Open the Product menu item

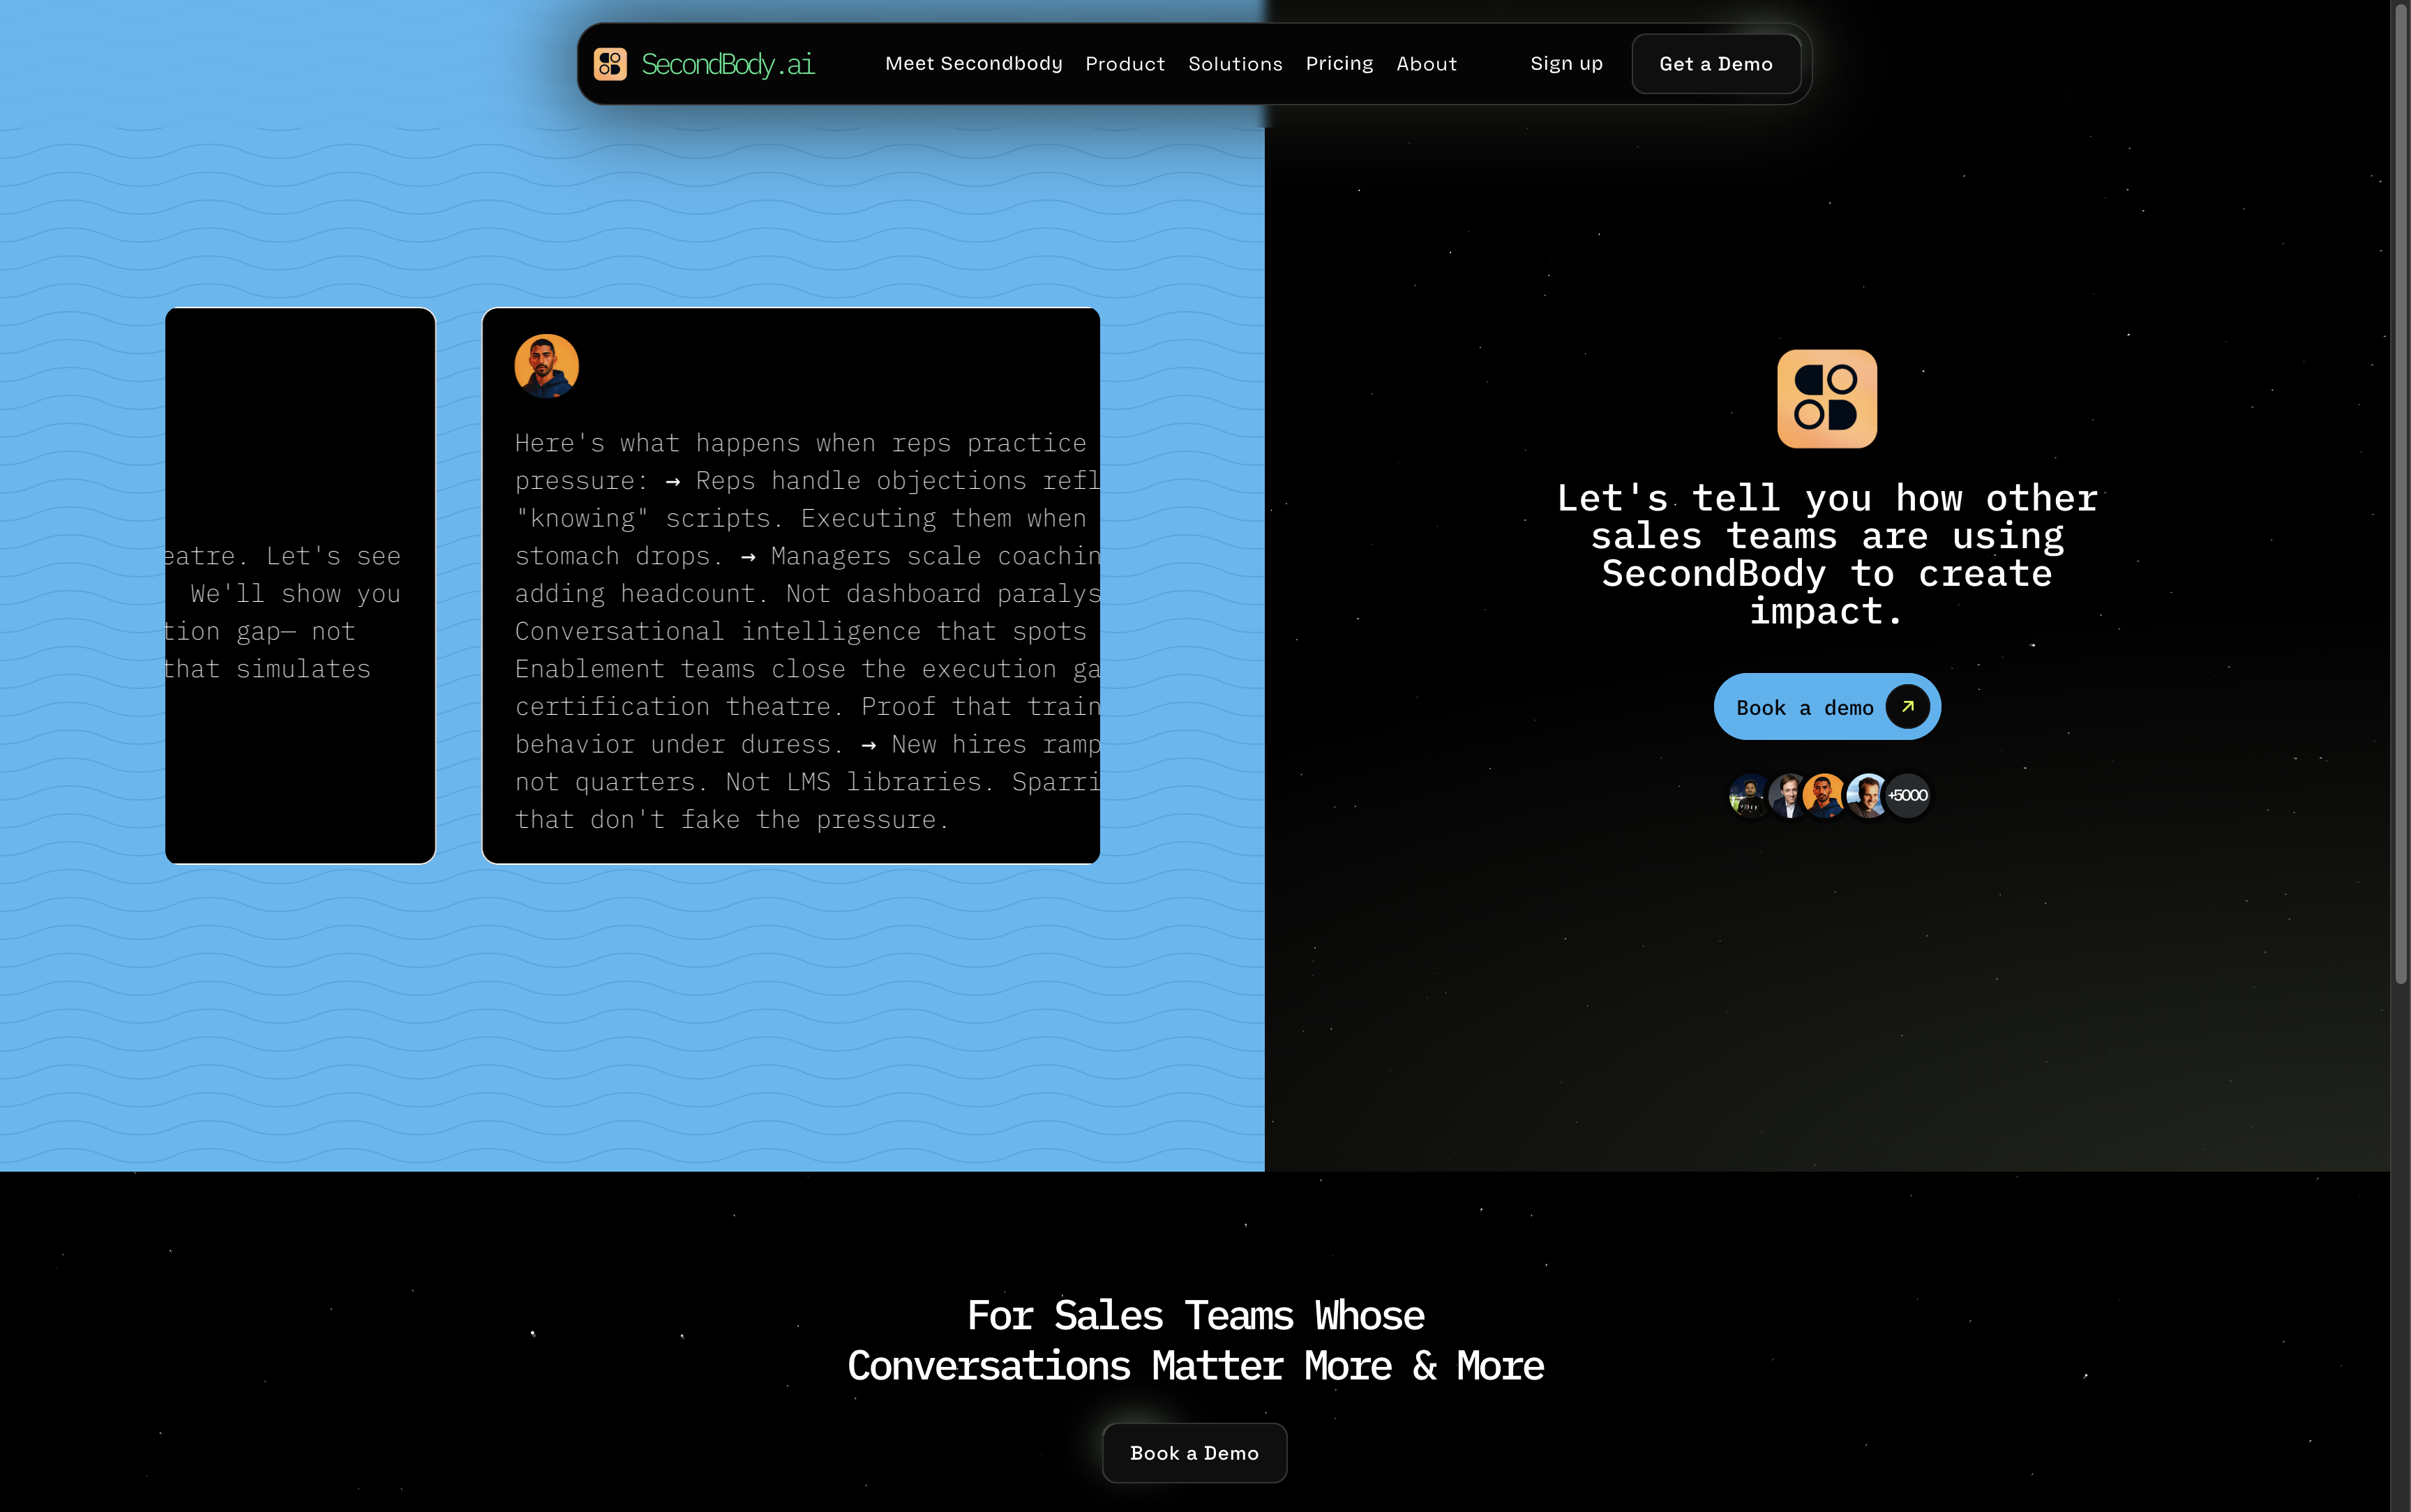(1125, 64)
